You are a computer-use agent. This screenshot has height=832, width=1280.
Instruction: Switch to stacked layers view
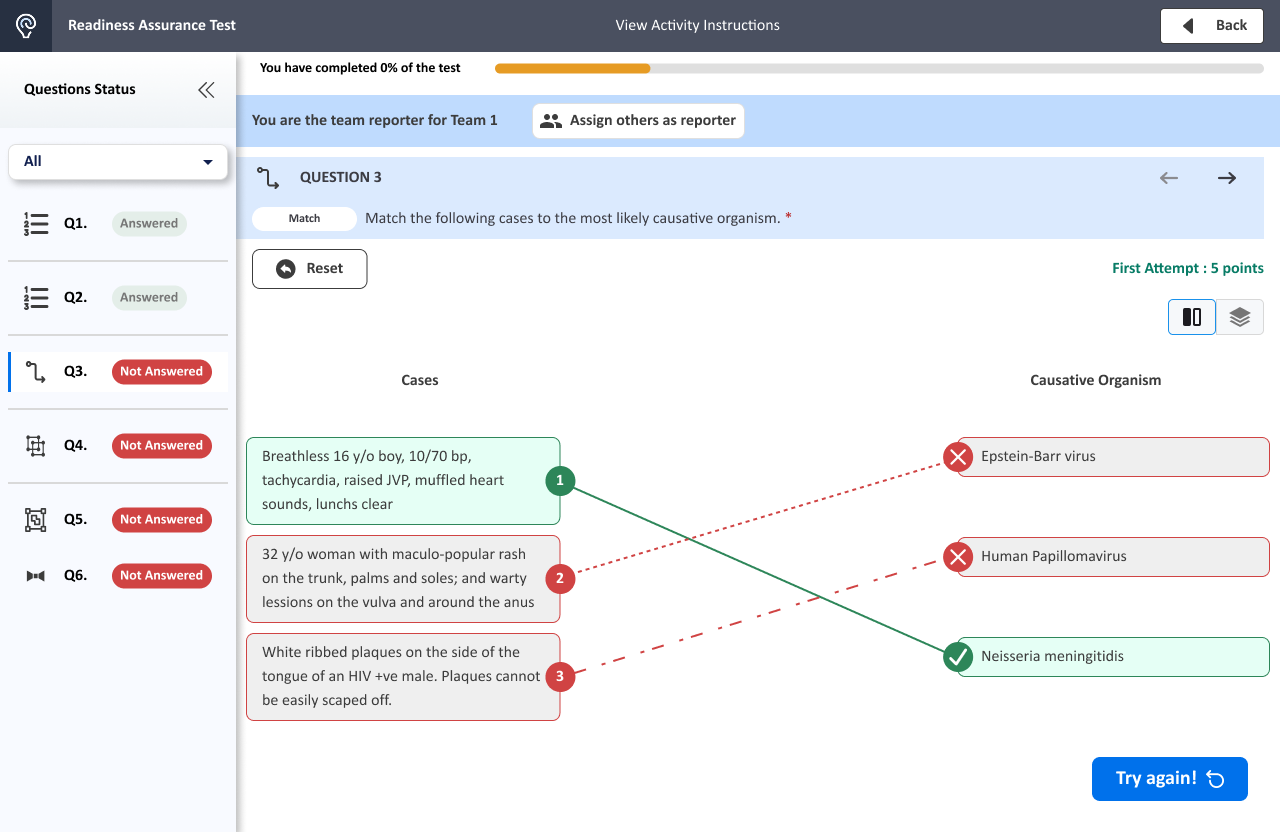1240,317
